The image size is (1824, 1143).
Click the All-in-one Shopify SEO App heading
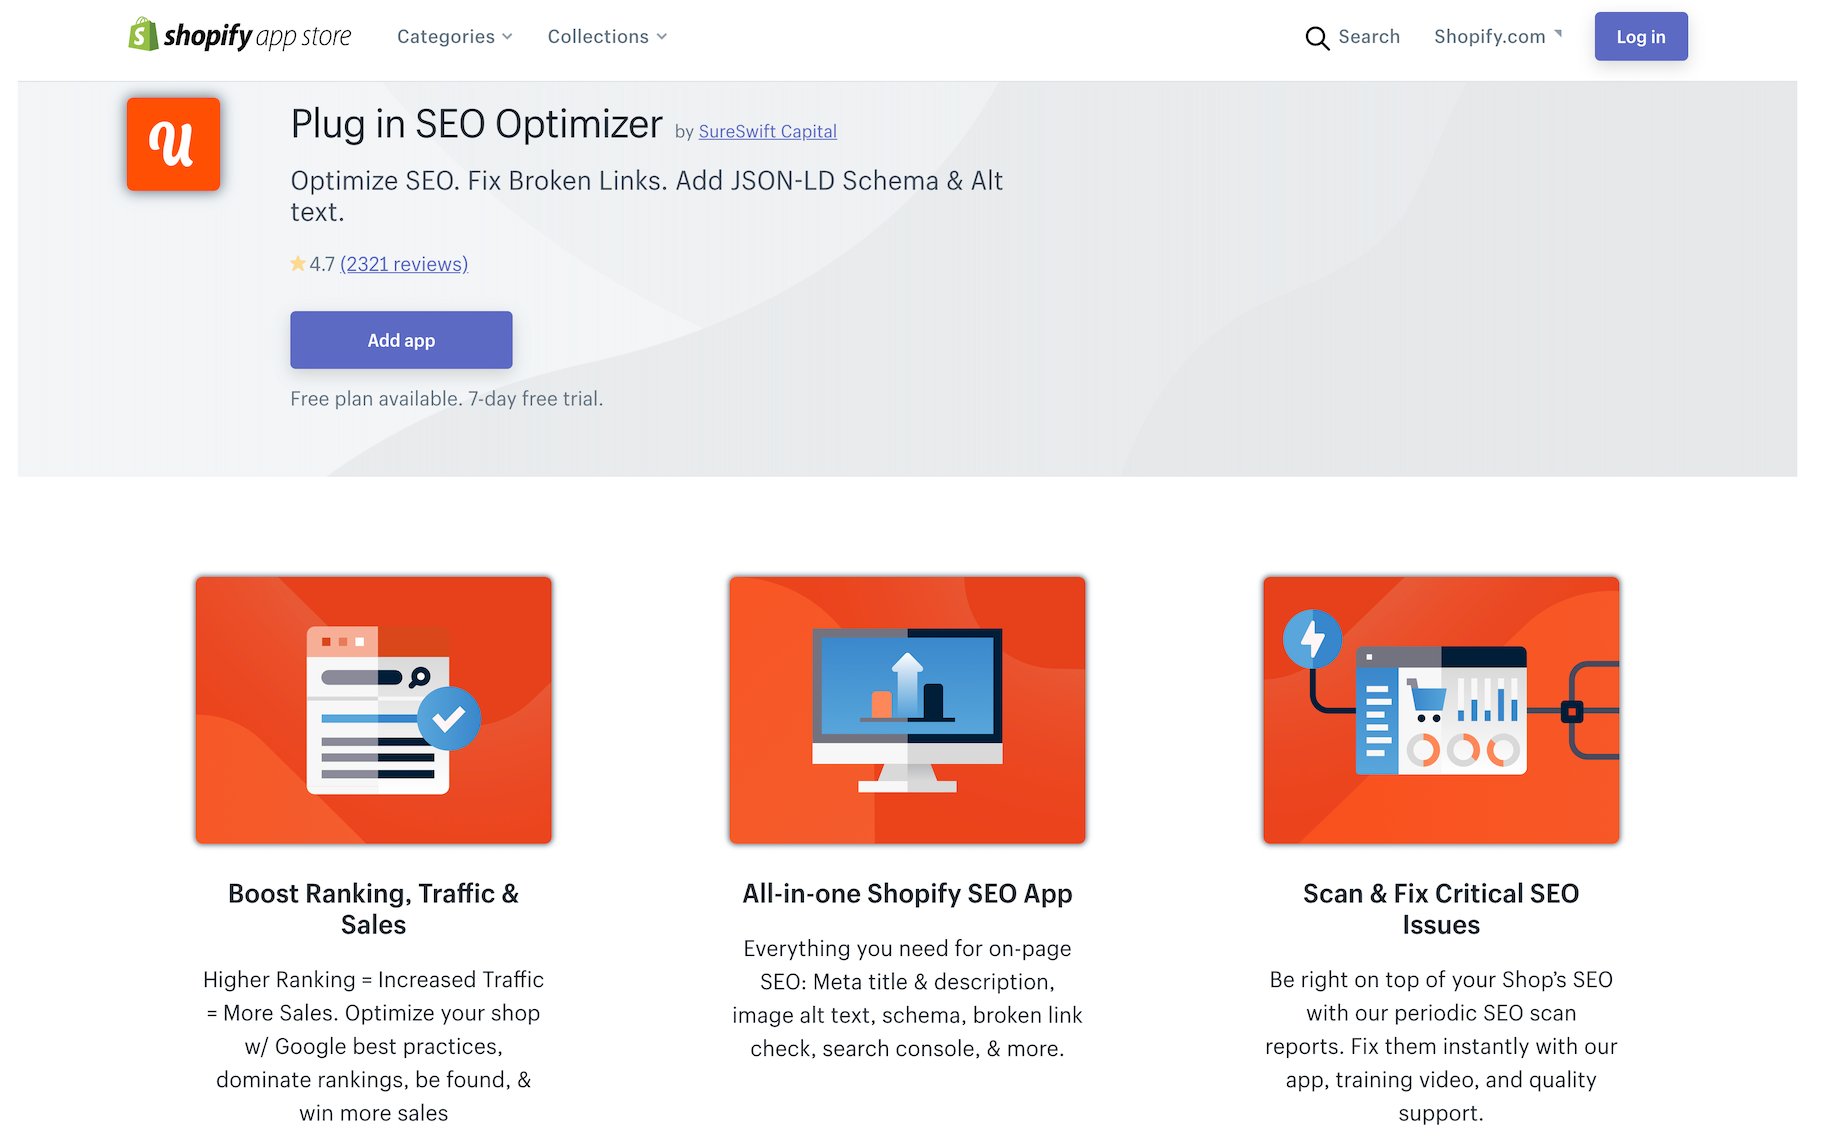pos(907,893)
